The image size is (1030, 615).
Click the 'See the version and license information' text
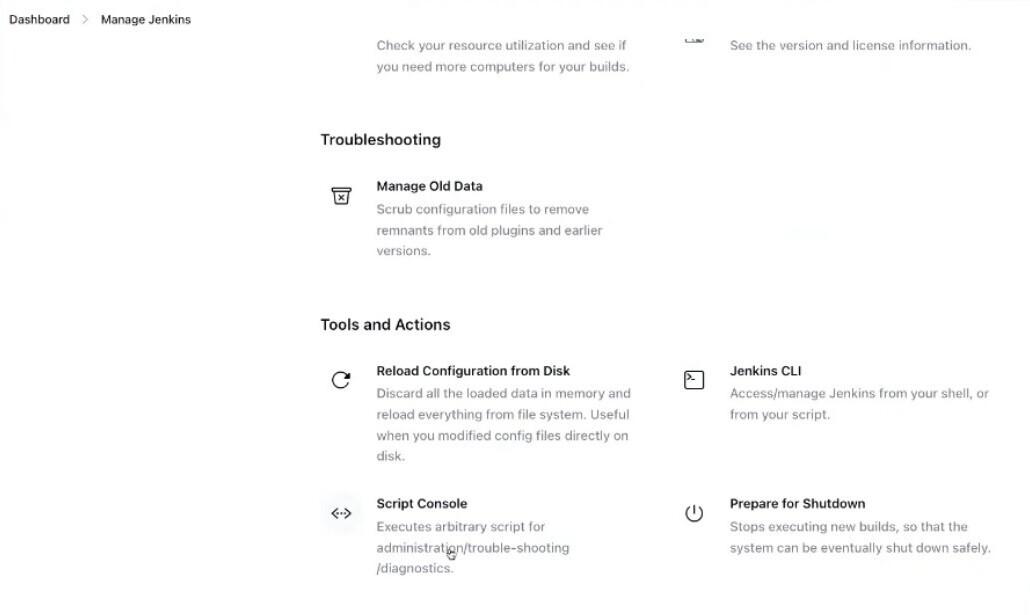(x=850, y=45)
